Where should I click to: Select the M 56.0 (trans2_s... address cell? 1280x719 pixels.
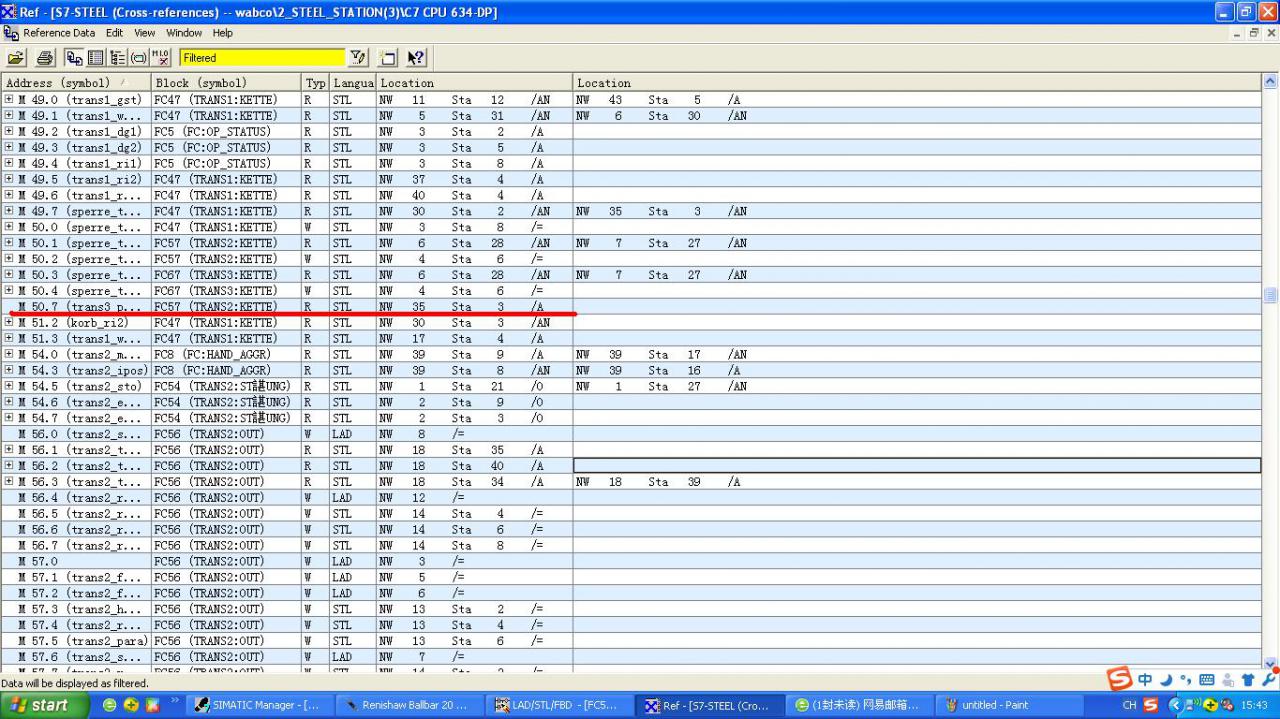(x=76, y=434)
